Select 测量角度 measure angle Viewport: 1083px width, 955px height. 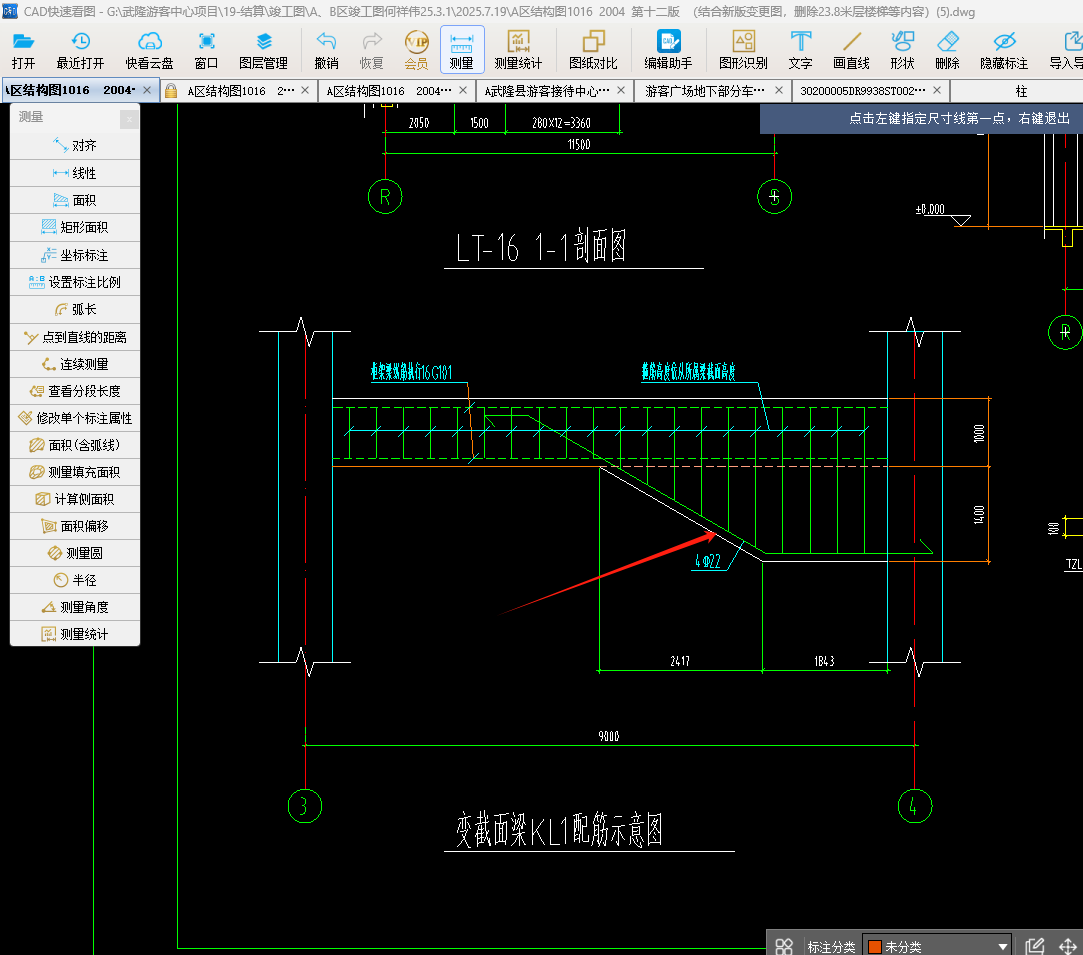point(75,607)
